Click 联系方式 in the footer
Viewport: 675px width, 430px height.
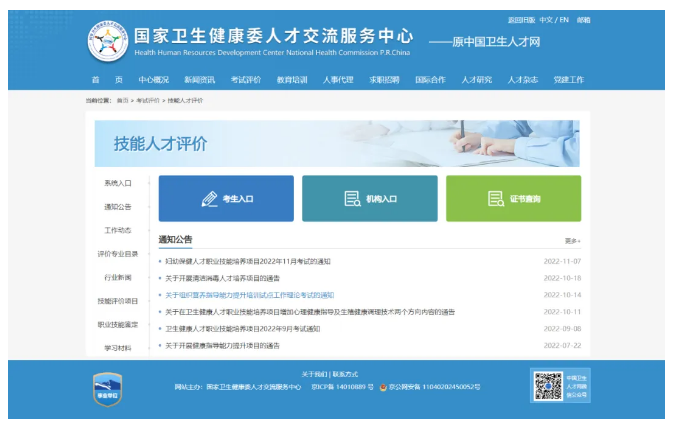coord(345,374)
